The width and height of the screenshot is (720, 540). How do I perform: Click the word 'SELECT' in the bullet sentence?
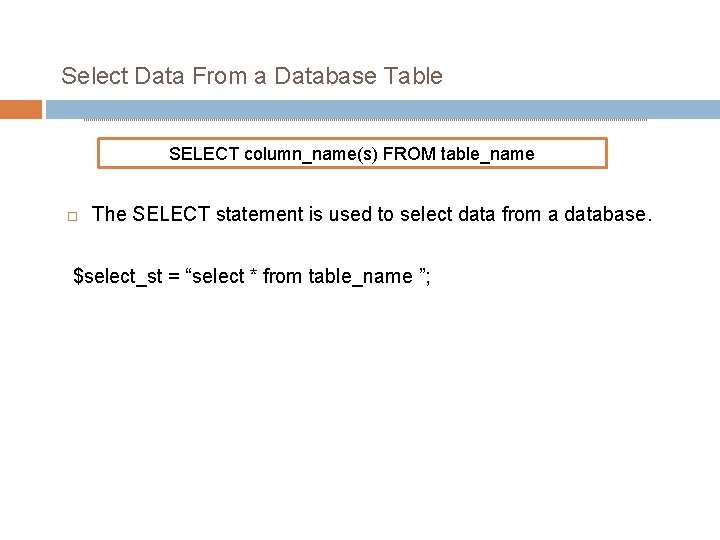point(167,214)
